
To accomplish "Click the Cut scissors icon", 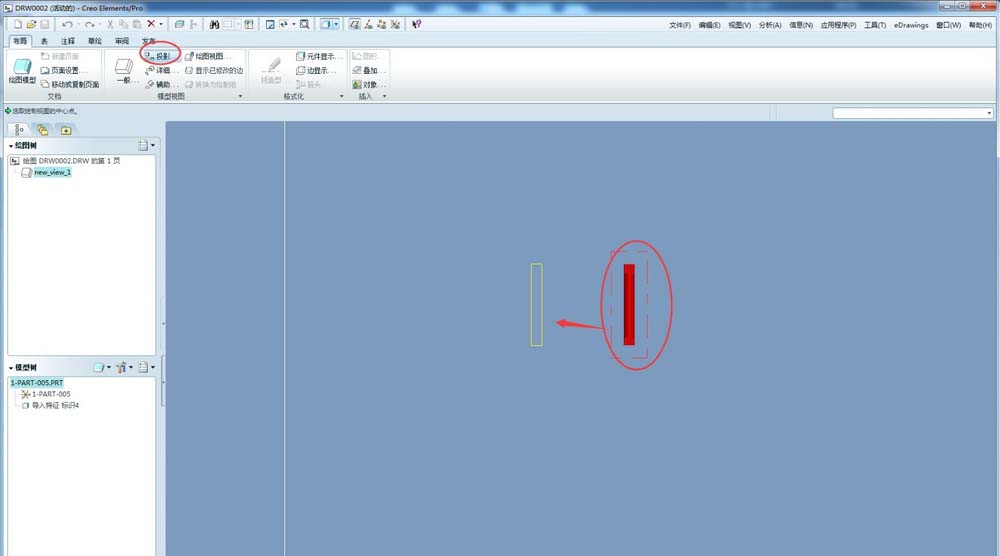I will (110, 24).
